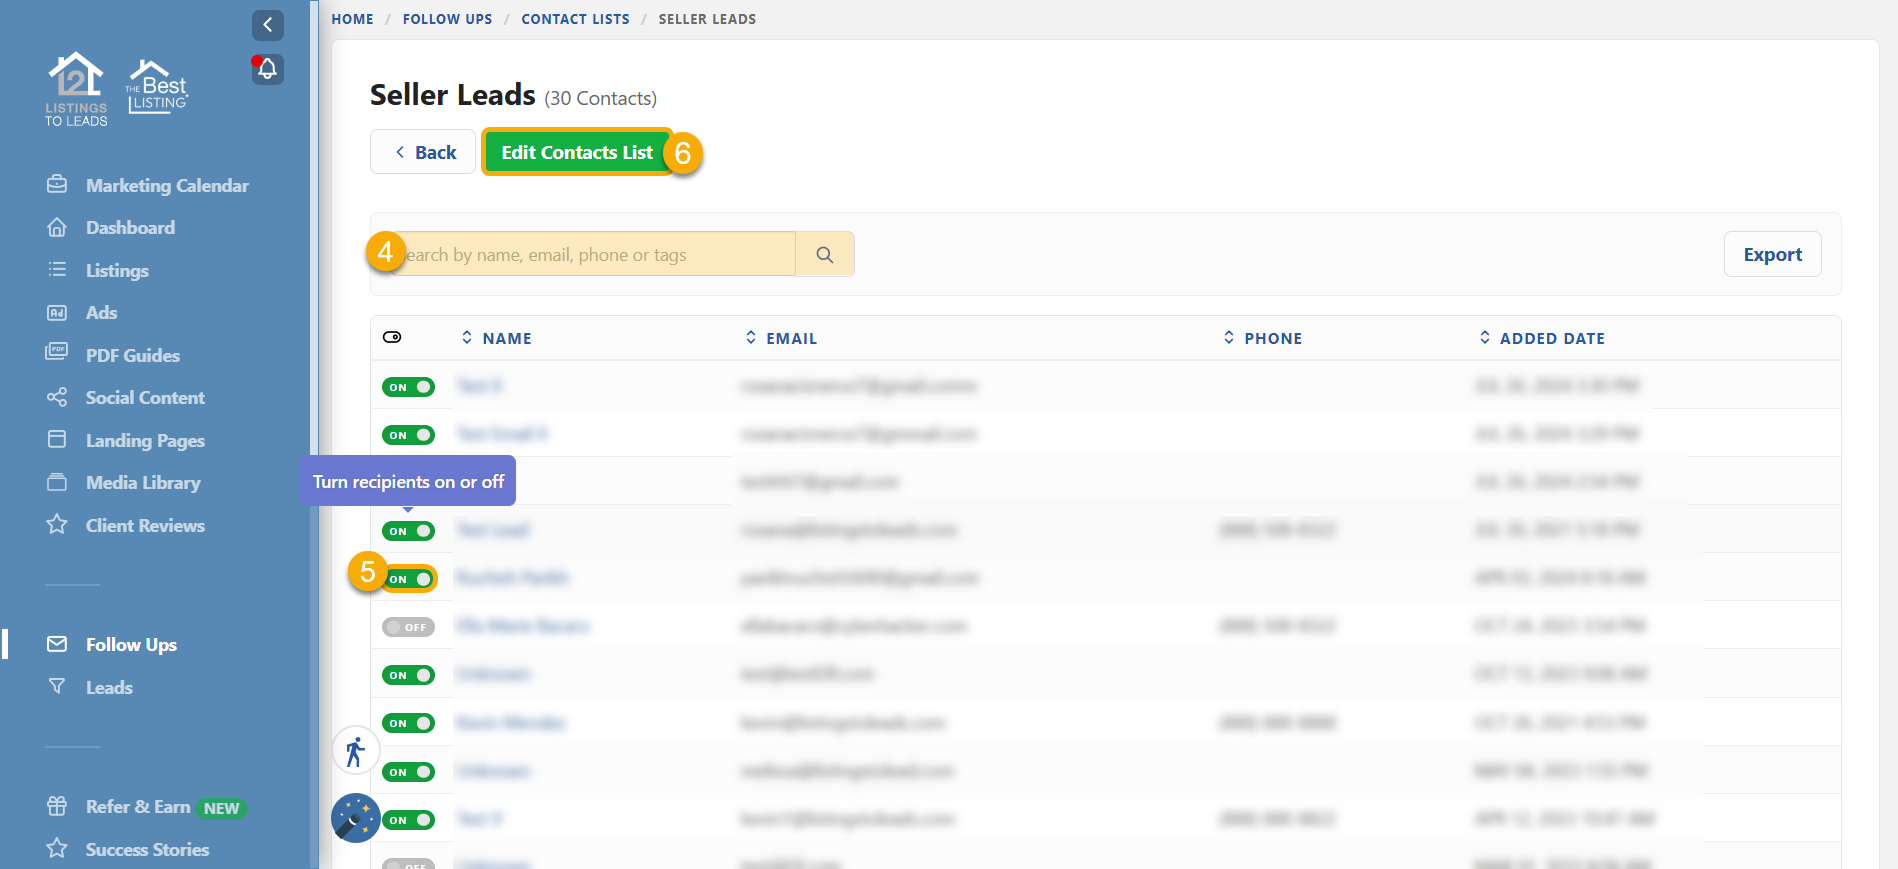Export the contacts list

click(1772, 254)
